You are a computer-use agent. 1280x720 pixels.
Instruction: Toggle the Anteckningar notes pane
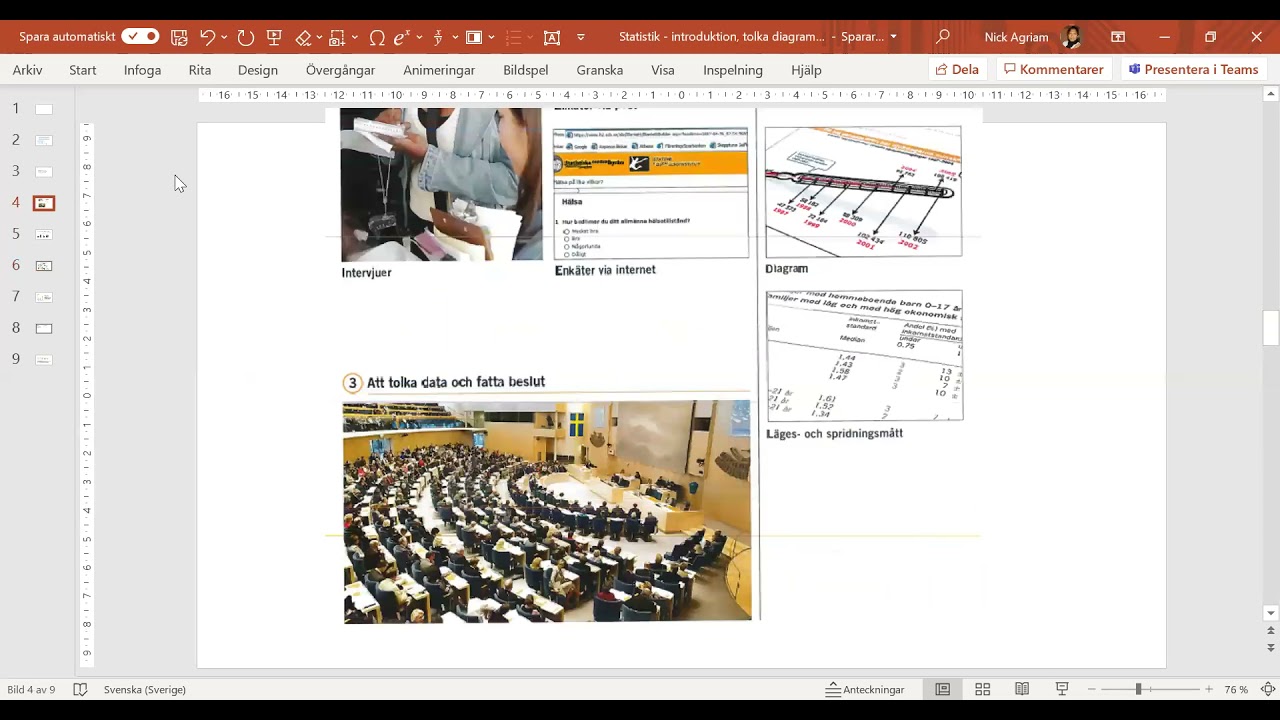(x=865, y=690)
